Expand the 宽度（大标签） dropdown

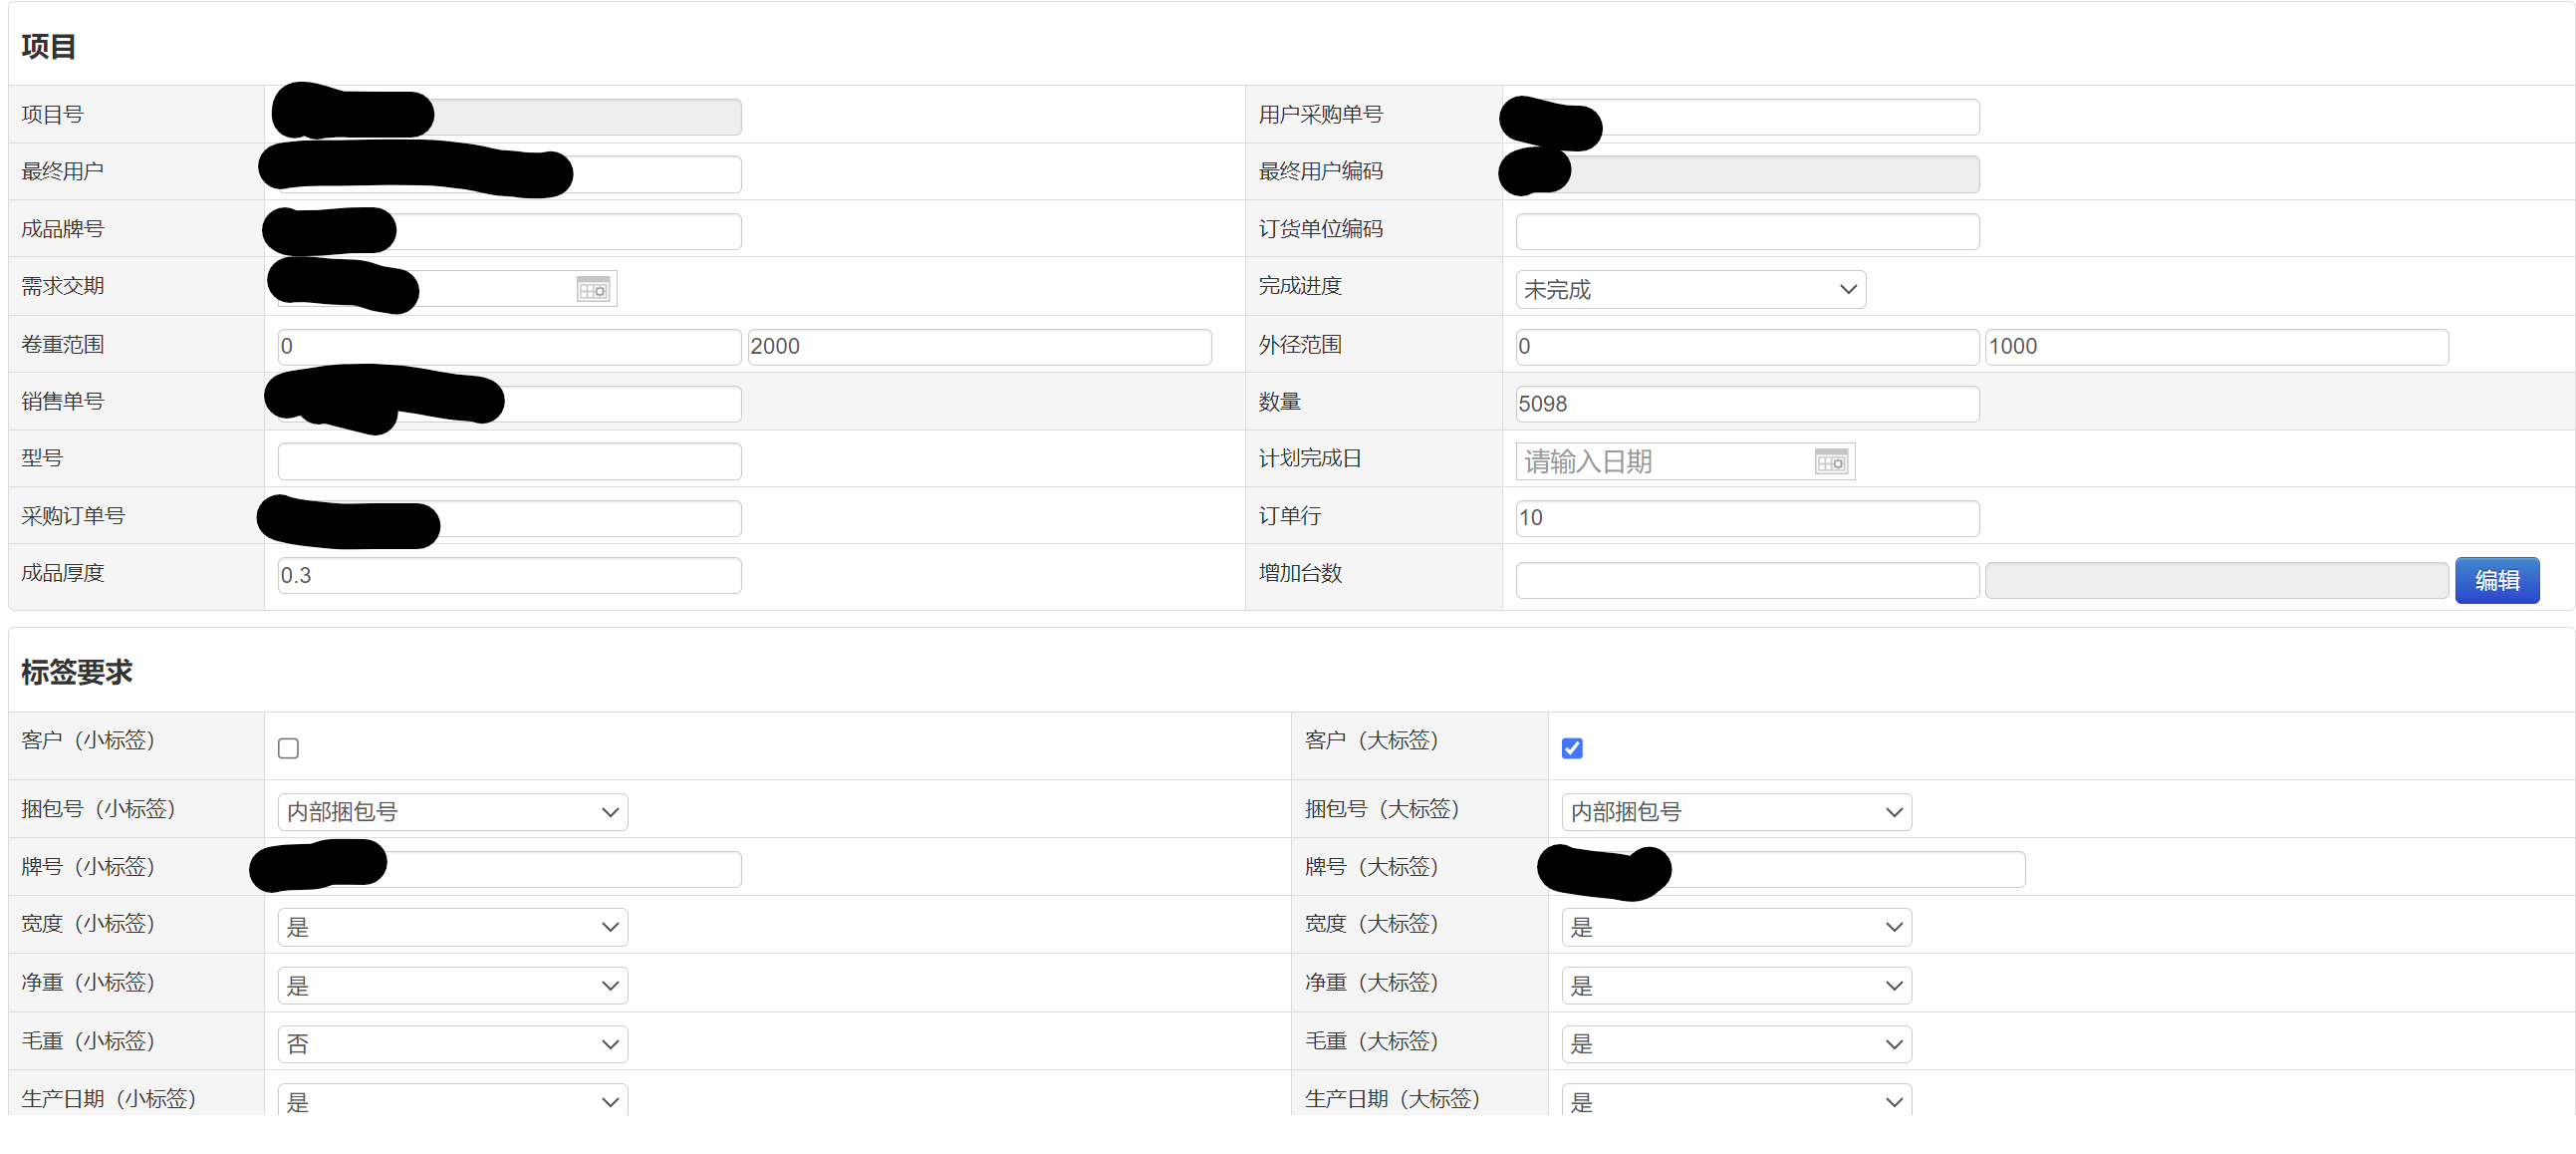1737,926
